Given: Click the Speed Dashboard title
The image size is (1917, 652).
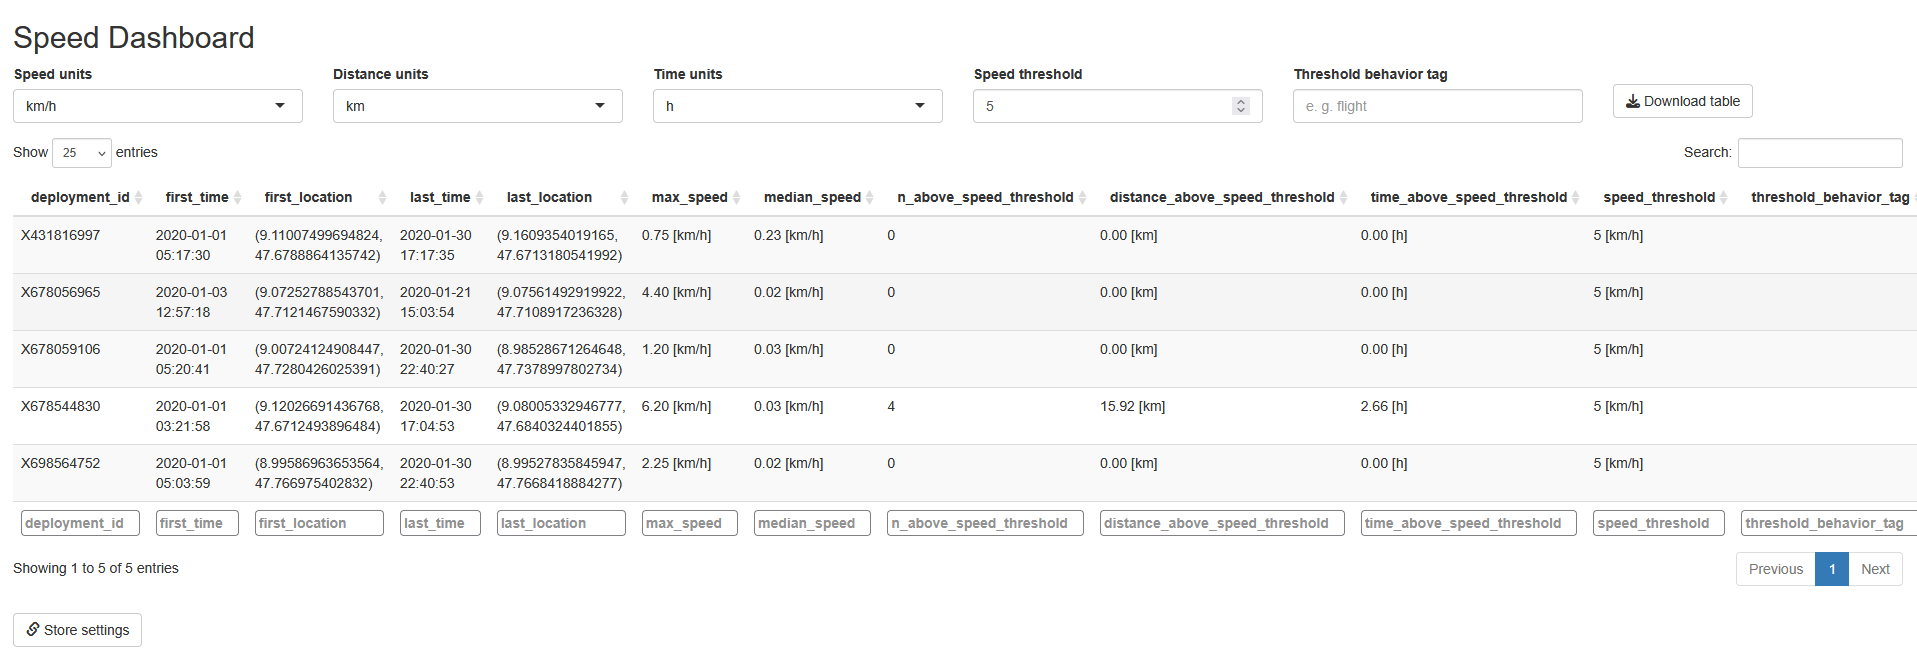Looking at the screenshot, I should 134,38.
